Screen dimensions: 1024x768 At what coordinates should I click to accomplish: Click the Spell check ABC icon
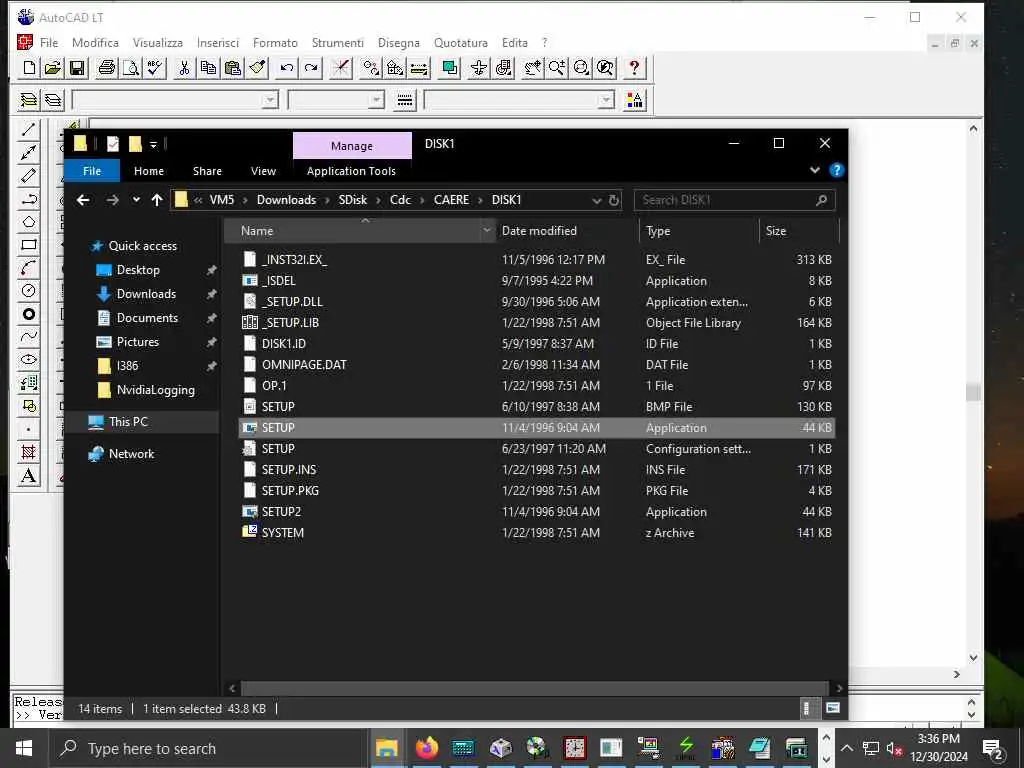155,68
